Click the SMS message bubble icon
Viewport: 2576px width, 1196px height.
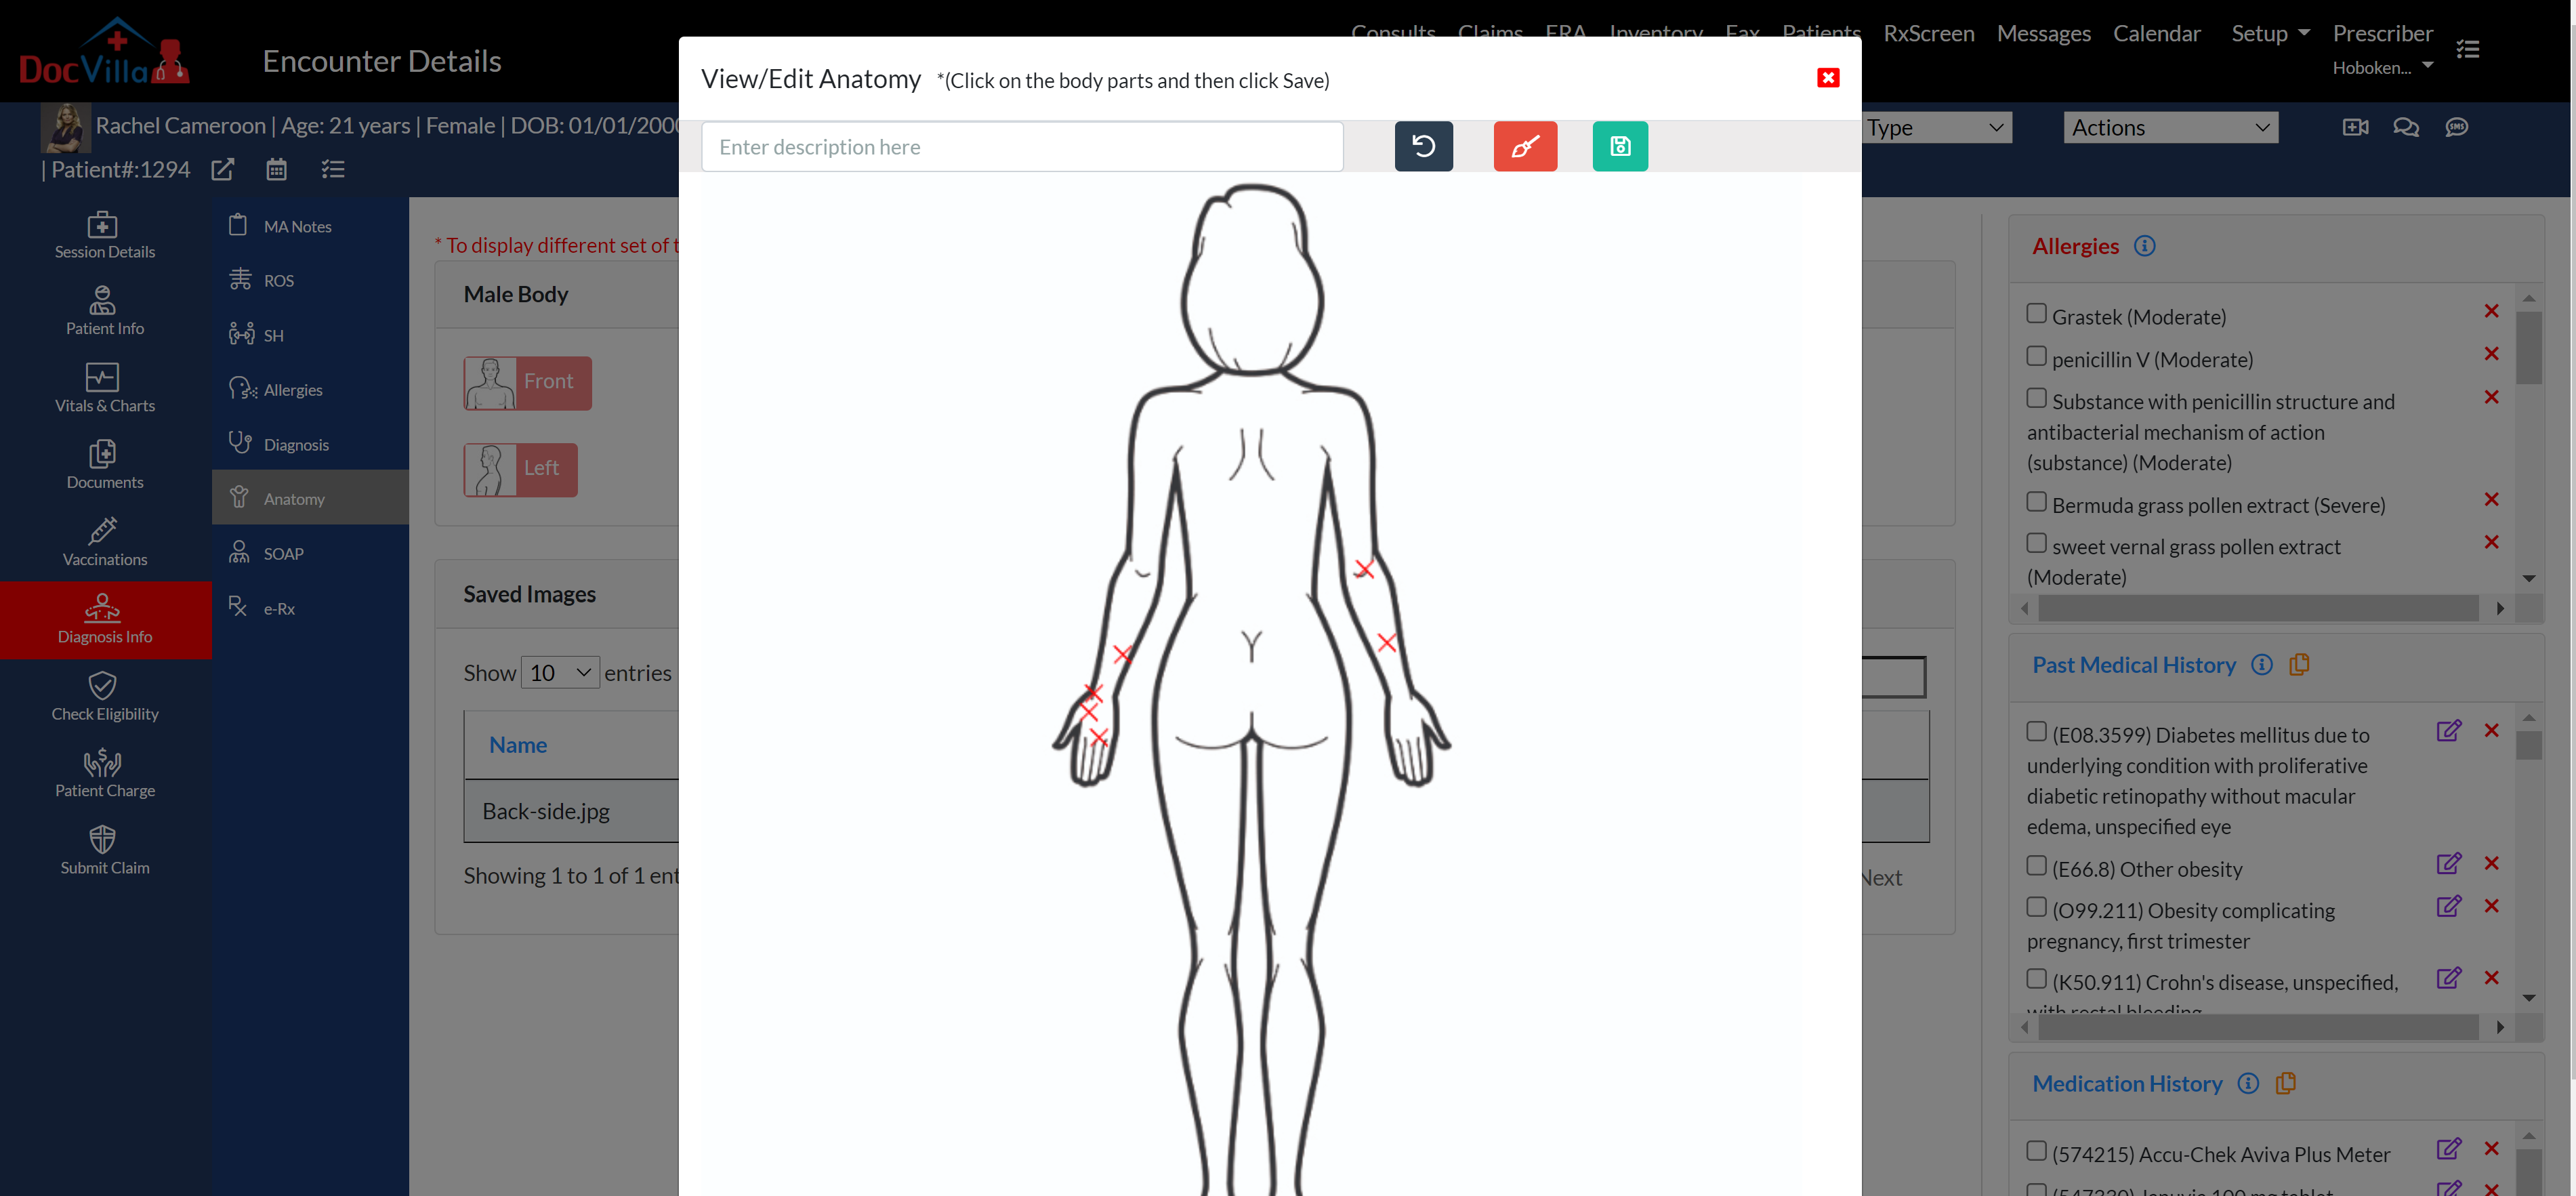[x=2456, y=127]
